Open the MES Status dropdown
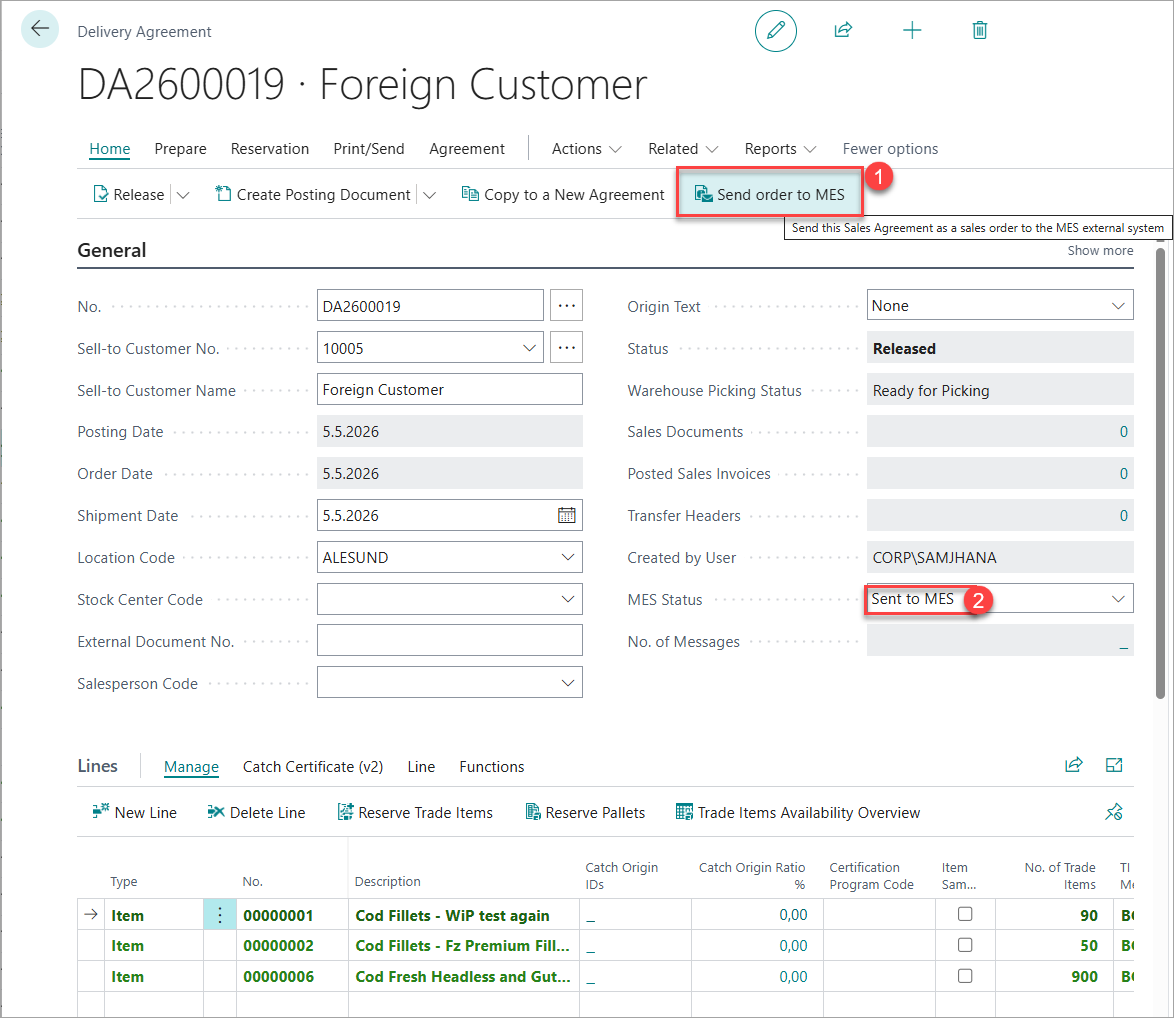This screenshot has height=1018, width=1174. (x=1119, y=599)
